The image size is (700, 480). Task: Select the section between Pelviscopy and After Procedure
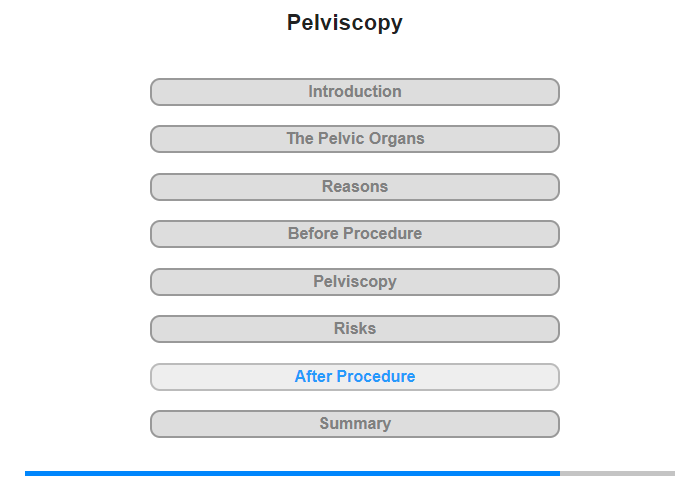(x=354, y=329)
